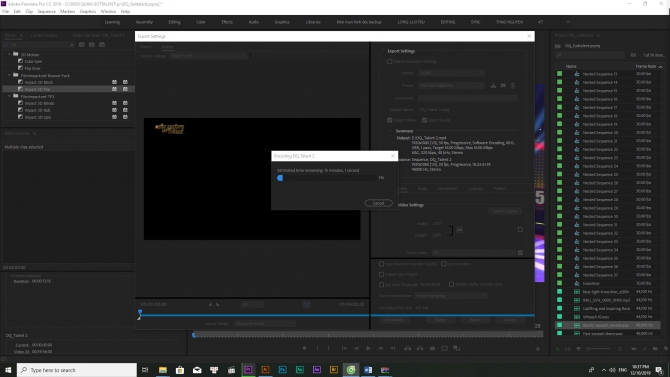Click the Match Source button

[505, 211]
